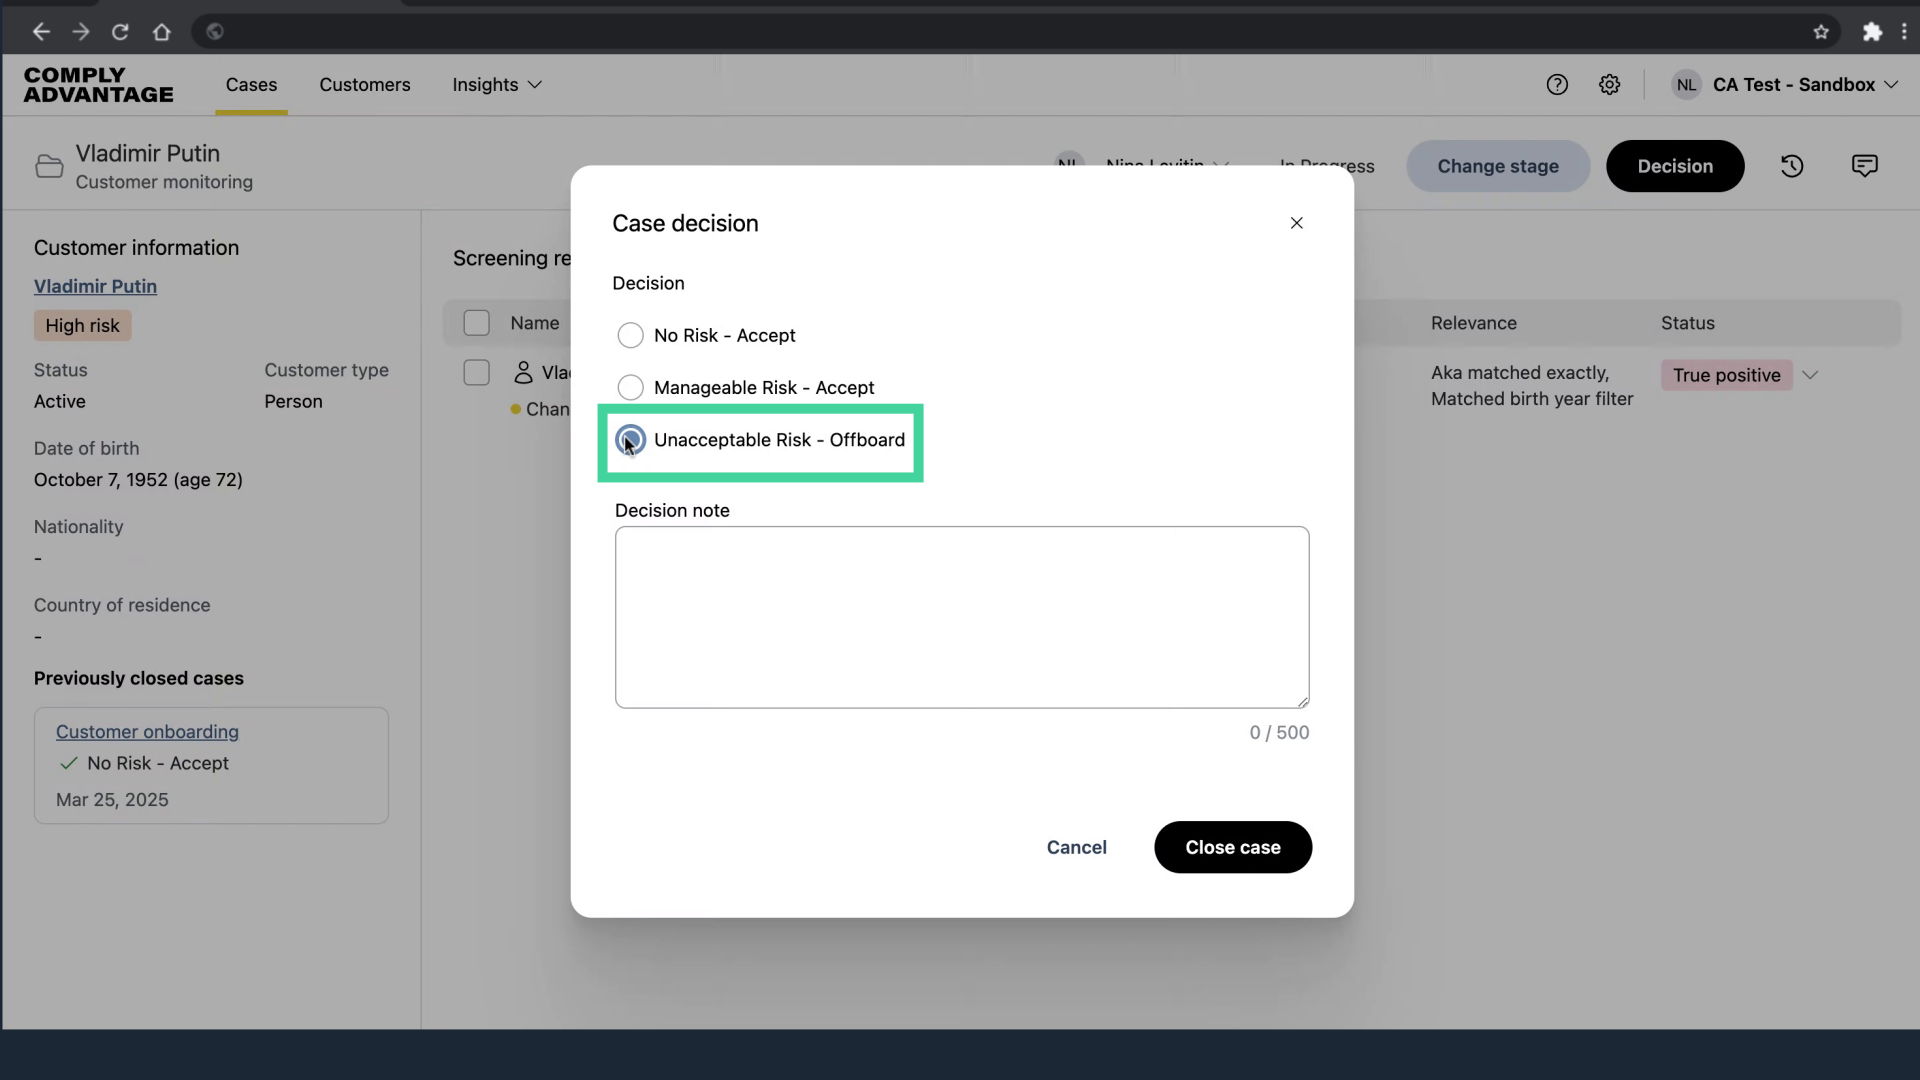Bookmark page with star icon
The image size is (1920, 1080).
pyautogui.click(x=1821, y=32)
